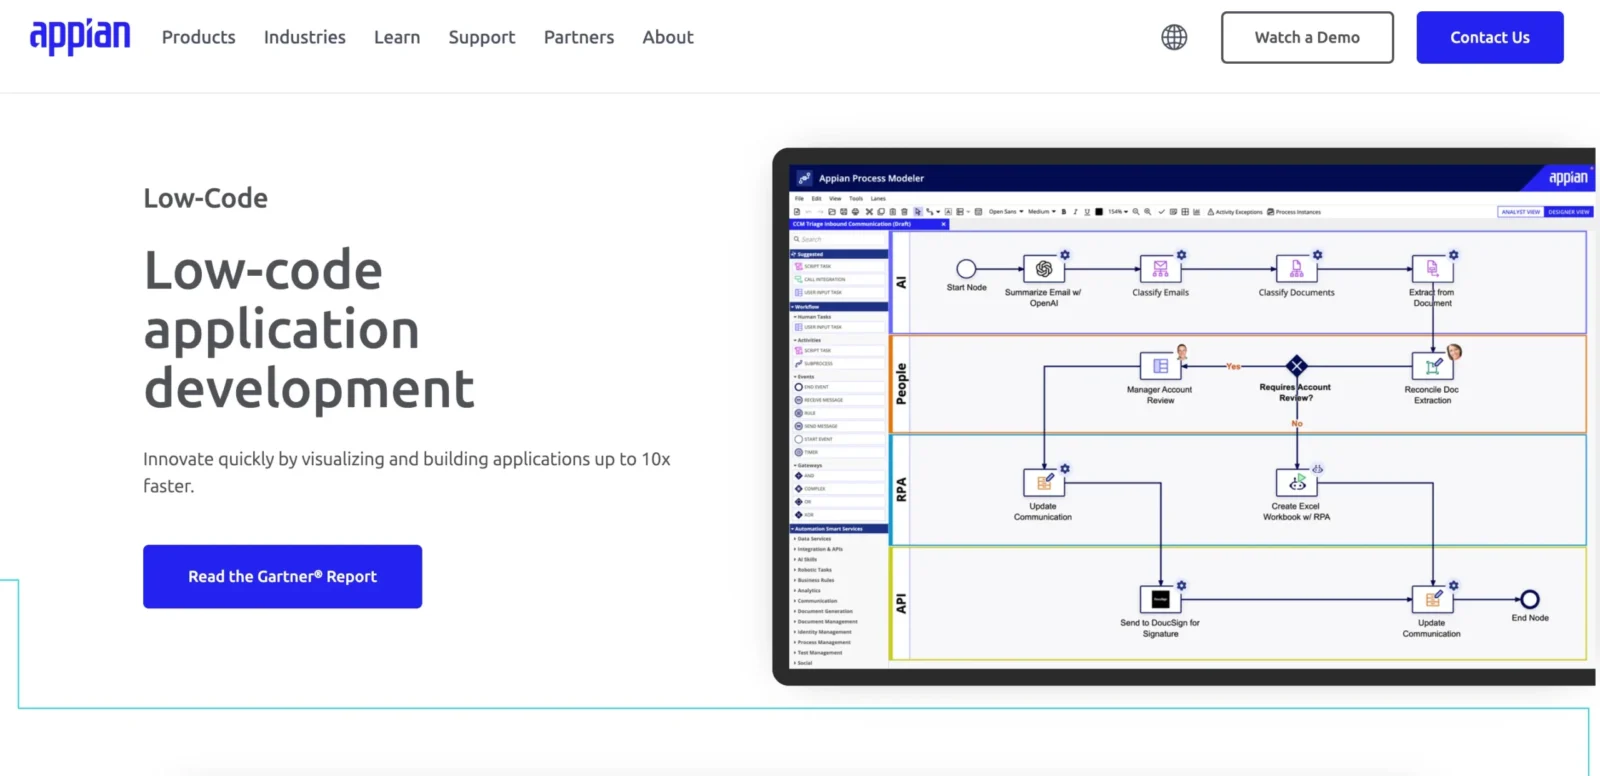Open gear settings on Classify Emails node
Image resolution: width=1600 pixels, height=776 pixels.
(1181, 255)
